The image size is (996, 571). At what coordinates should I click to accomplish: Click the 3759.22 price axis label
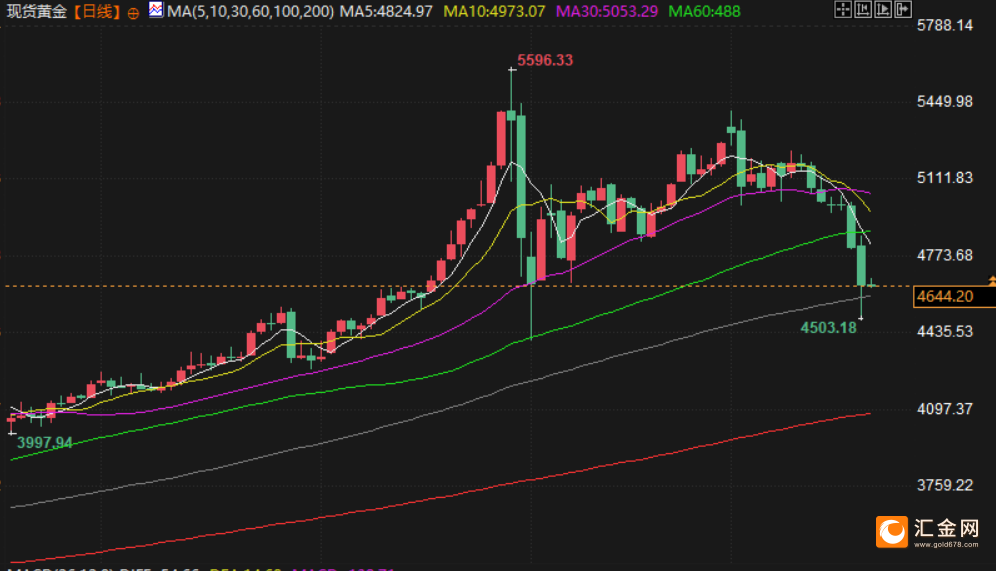click(945, 485)
